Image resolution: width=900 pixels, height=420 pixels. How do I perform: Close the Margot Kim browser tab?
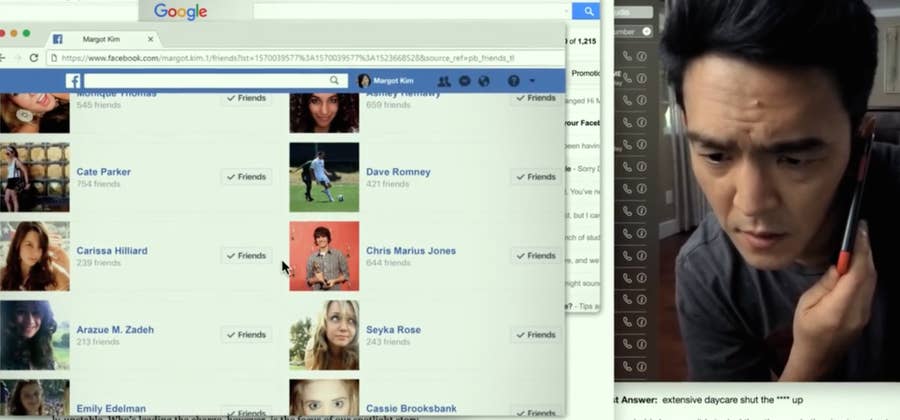[x=150, y=39]
